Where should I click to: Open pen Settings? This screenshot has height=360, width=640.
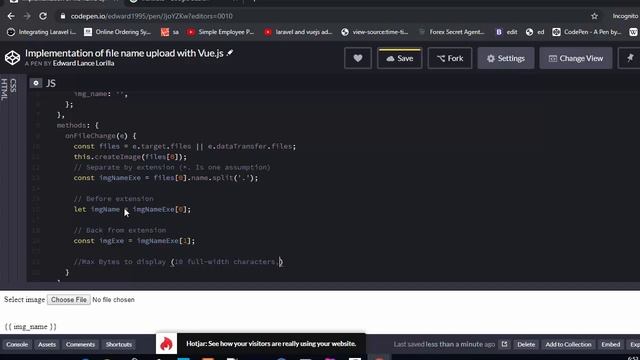point(506,58)
